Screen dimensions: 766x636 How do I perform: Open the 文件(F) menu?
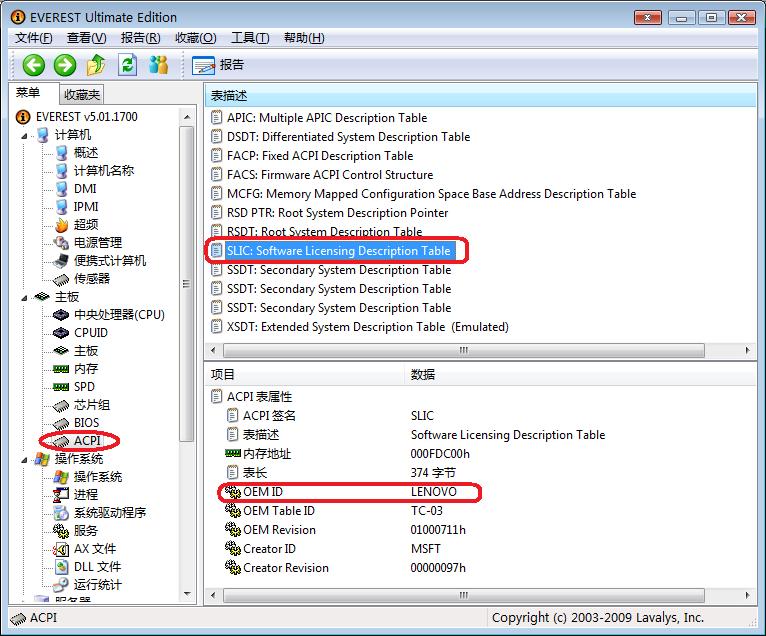click(34, 38)
